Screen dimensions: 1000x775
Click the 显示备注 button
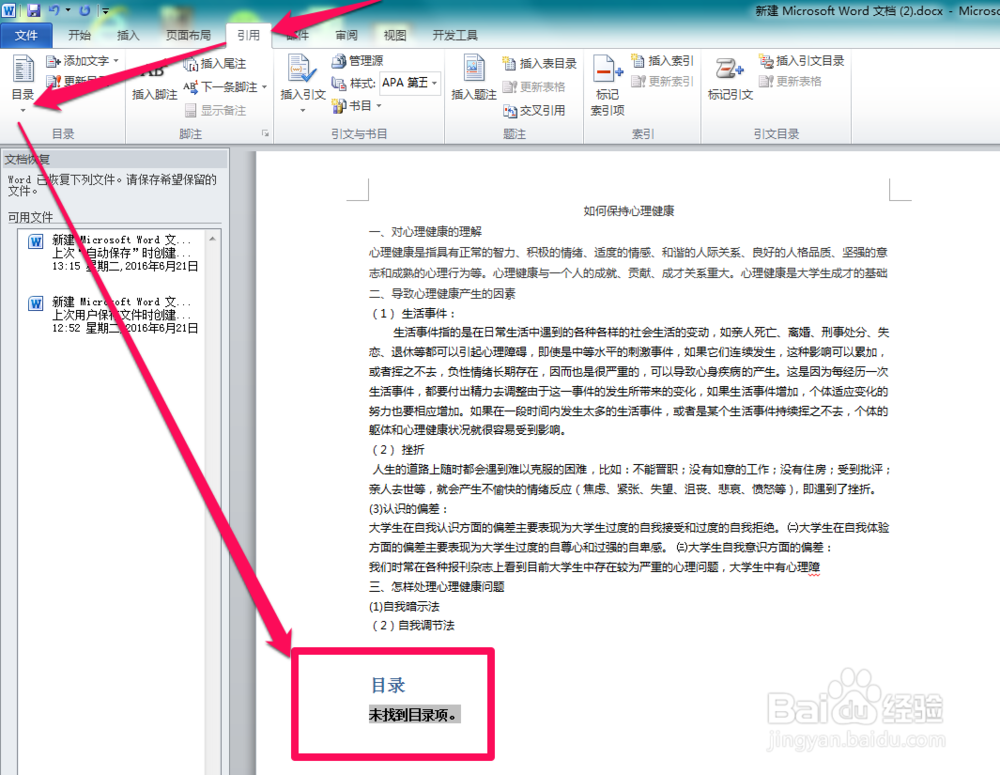point(215,110)
